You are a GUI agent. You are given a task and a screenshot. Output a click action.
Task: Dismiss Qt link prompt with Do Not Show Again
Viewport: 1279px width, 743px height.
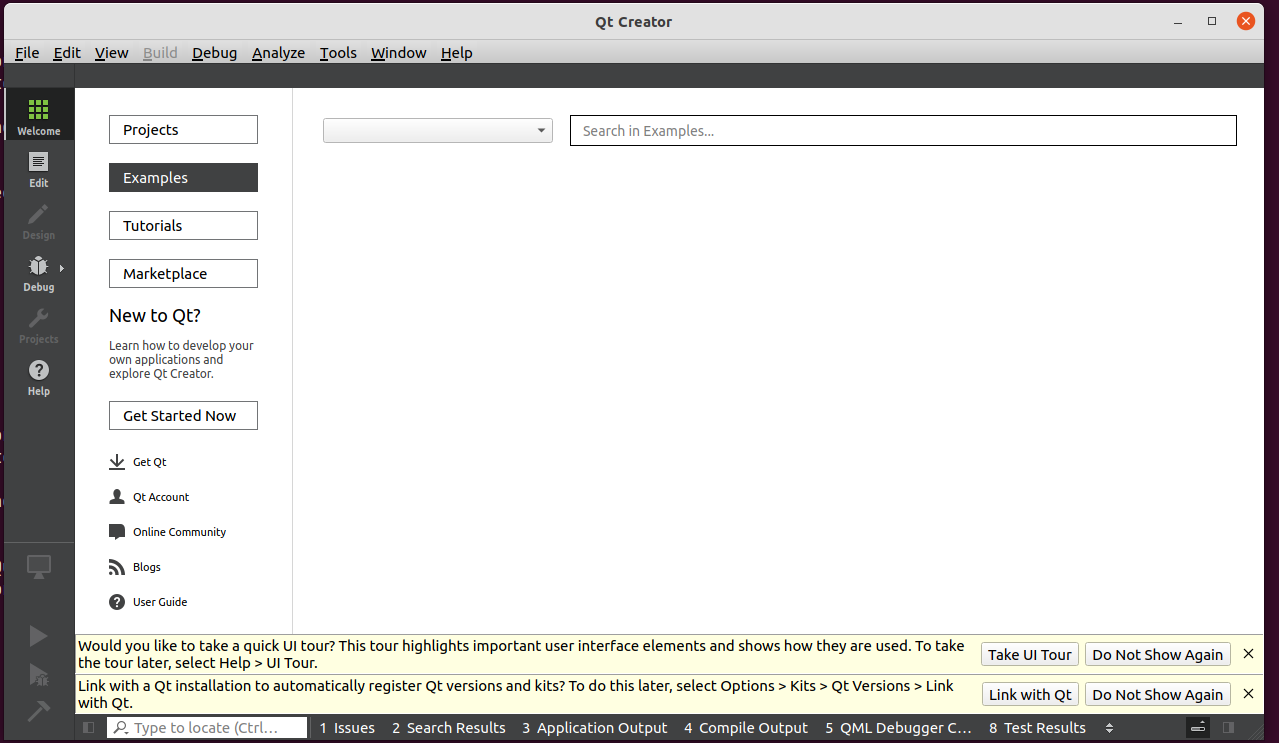(x=1157, y=695)
